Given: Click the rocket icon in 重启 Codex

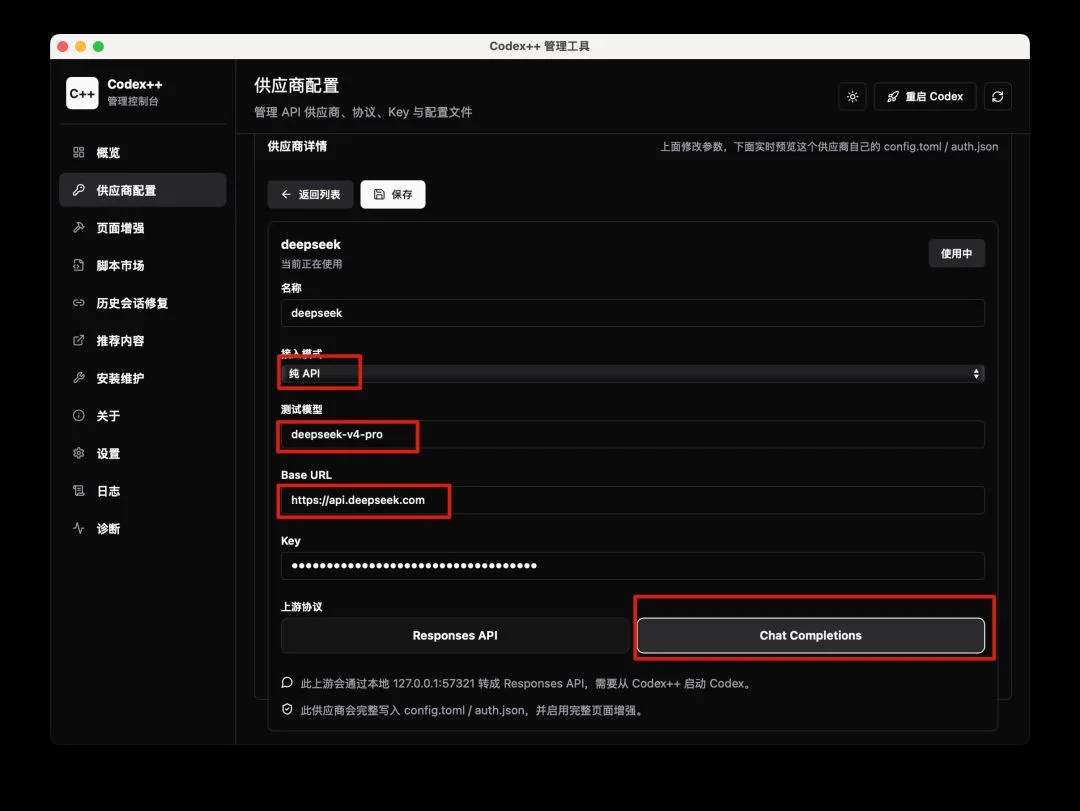Looking at the screenshot, I should (893, 96).
